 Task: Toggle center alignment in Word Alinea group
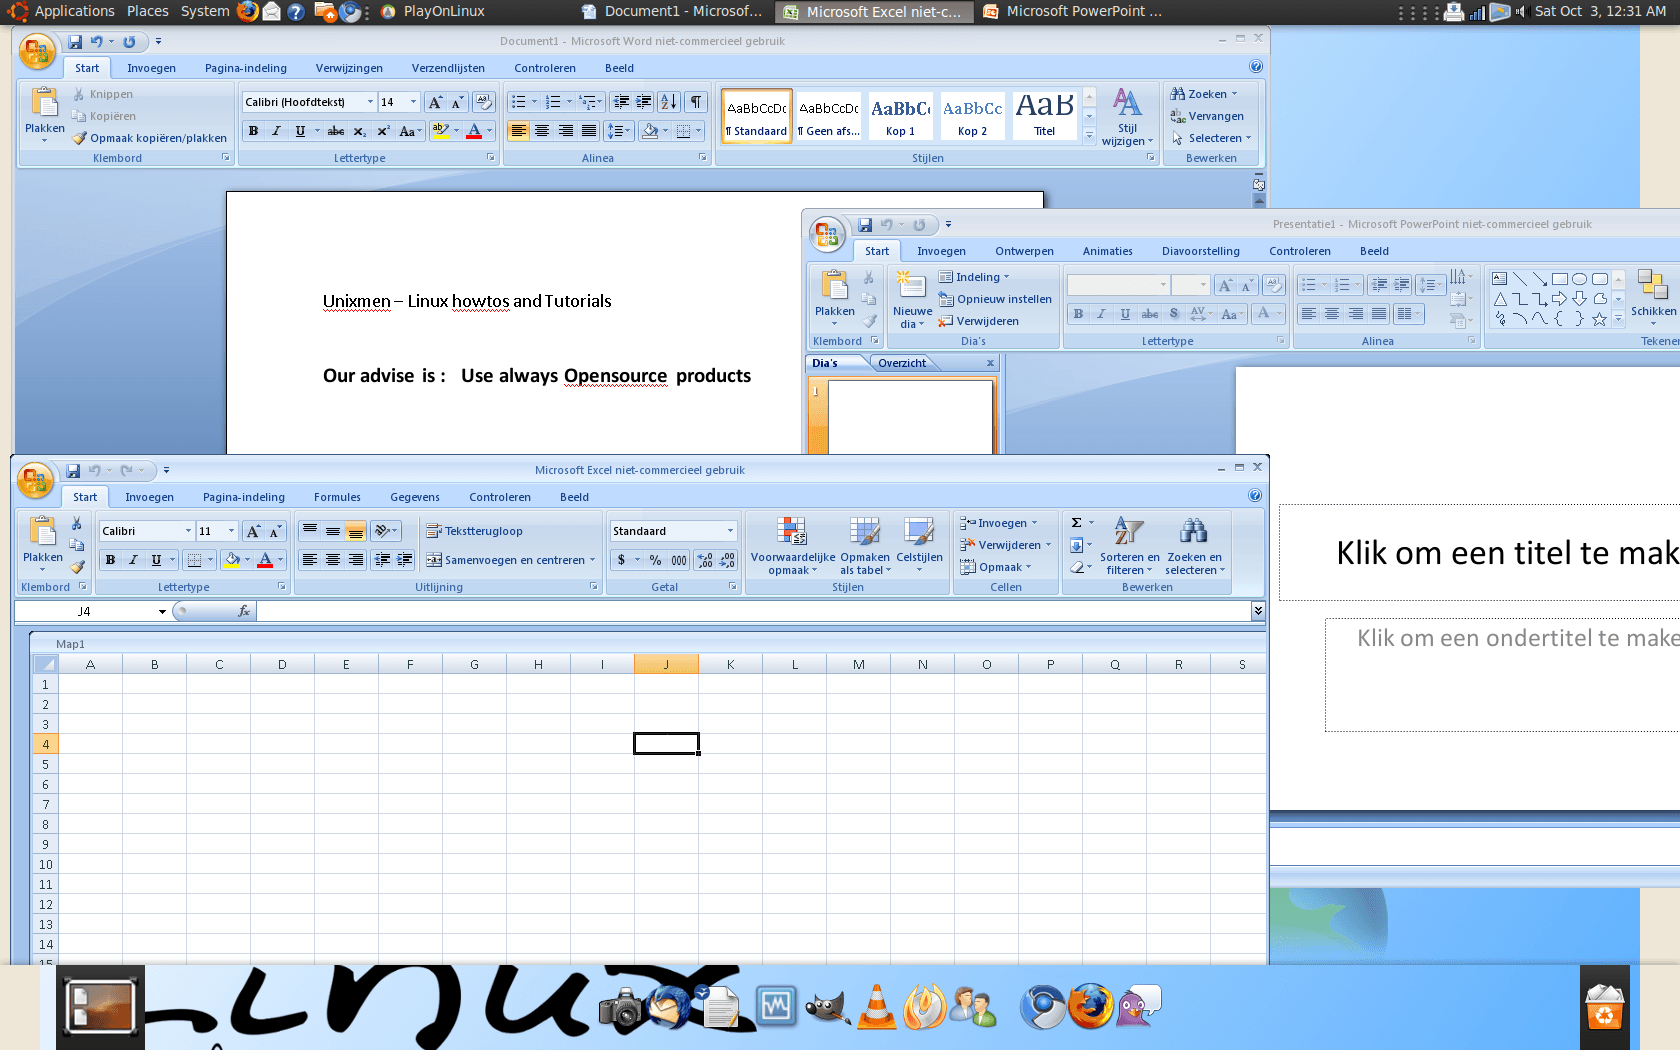tap(542, 131)
